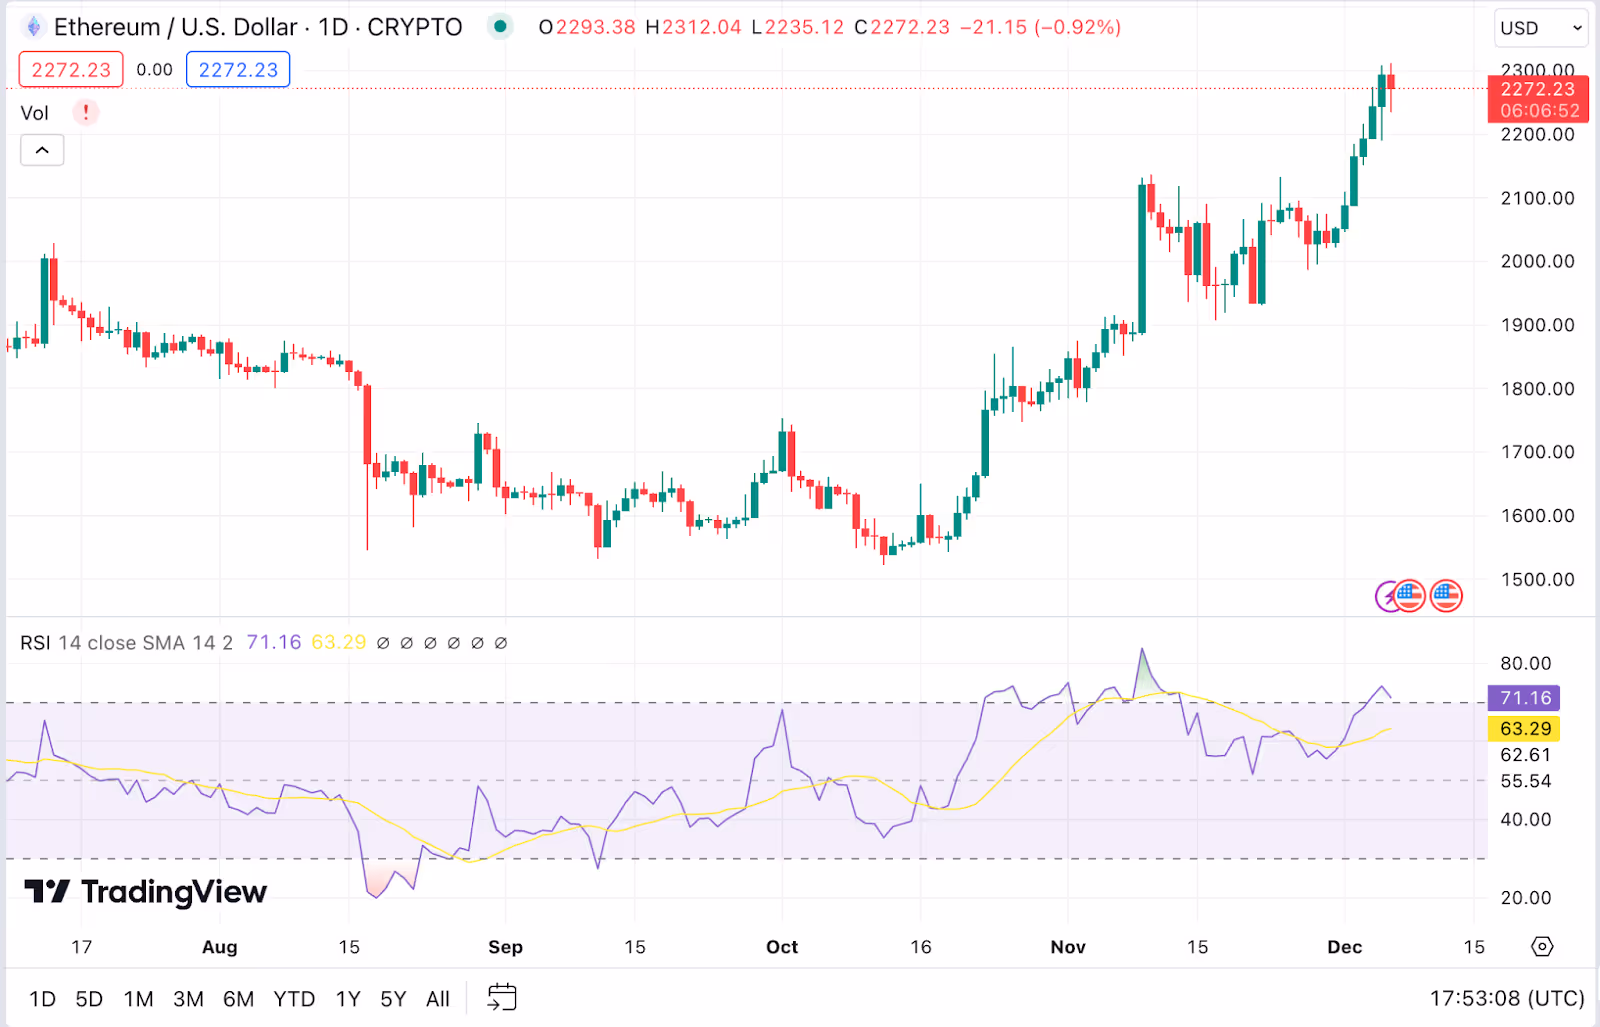Select the YTD range tab

tap(294, 998)
